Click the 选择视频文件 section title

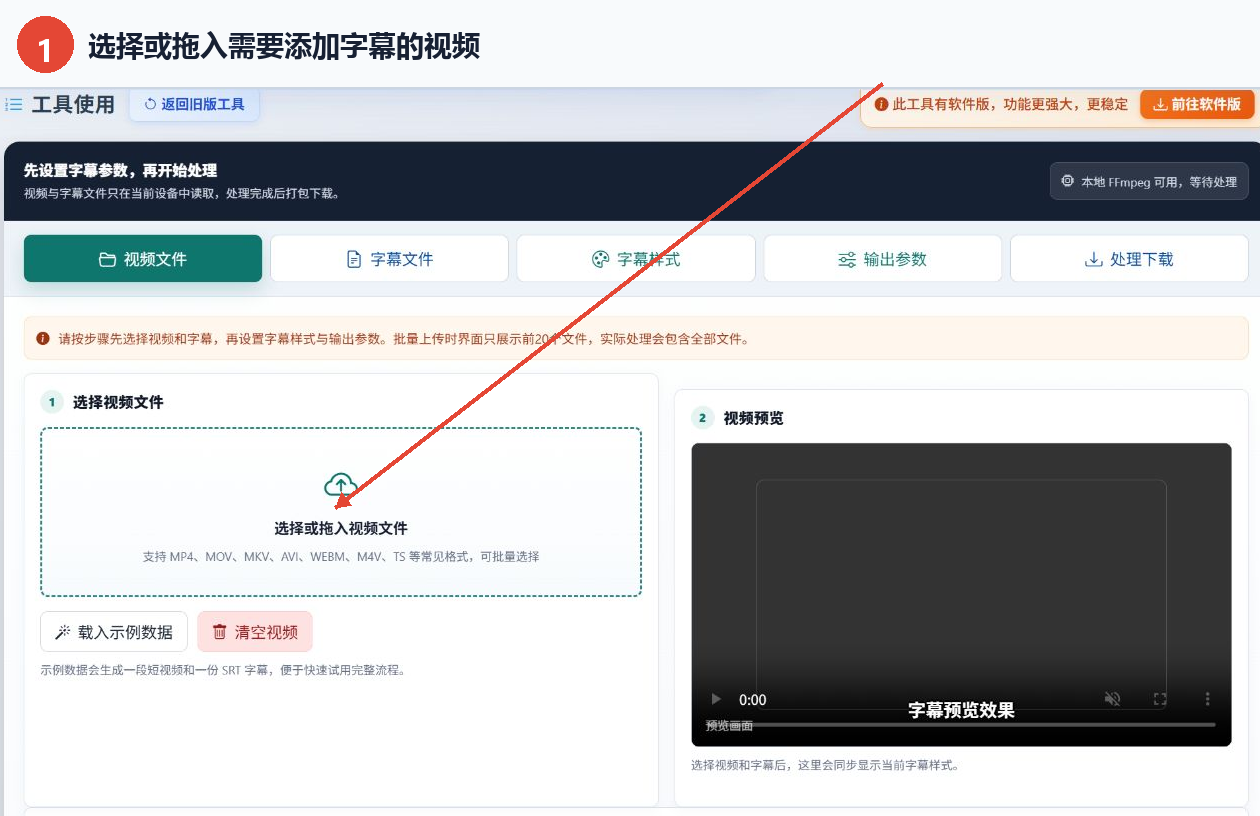click(x=118, y=402)
